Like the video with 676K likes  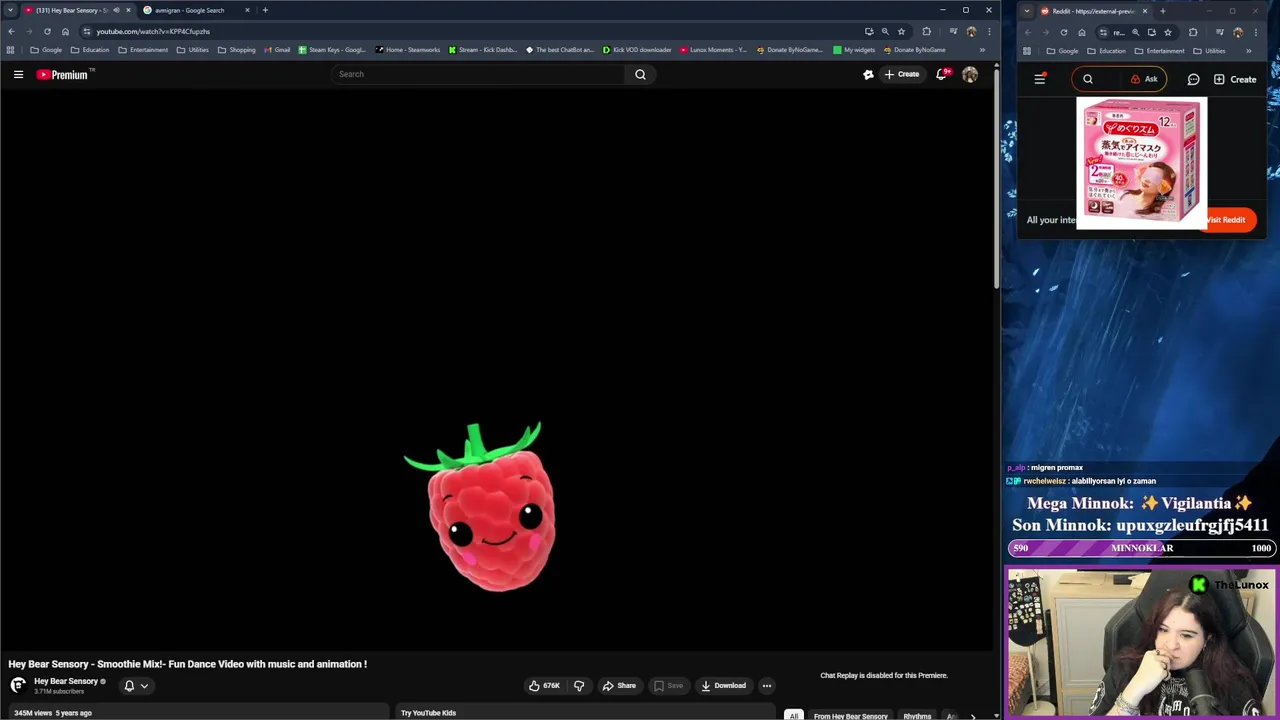click(x=544, y=686)
